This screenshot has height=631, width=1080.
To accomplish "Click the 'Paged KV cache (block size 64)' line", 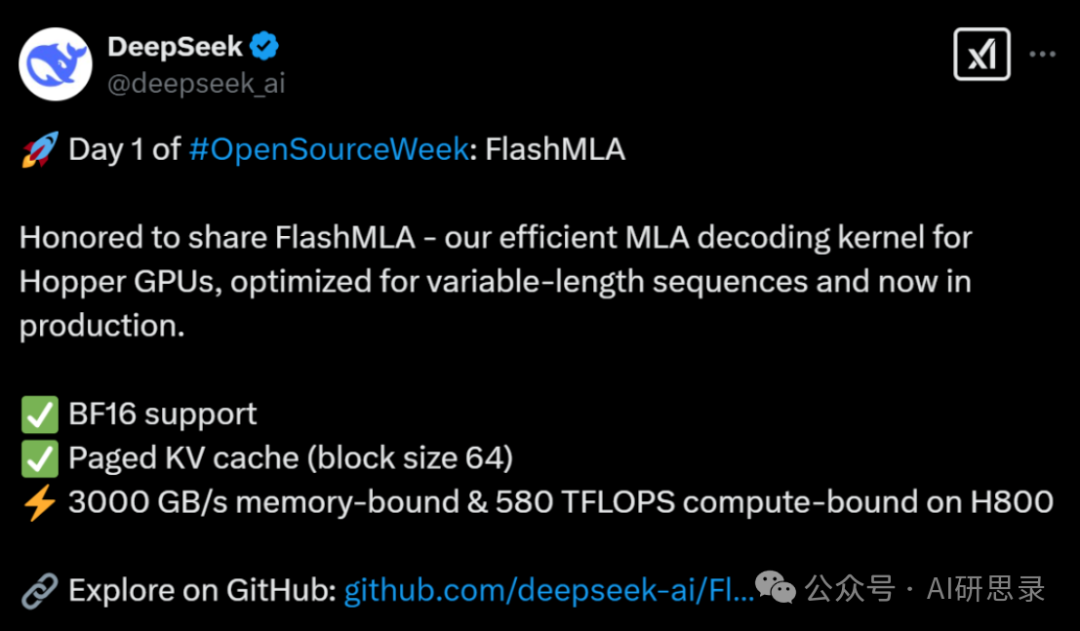I will click(291, 459).
